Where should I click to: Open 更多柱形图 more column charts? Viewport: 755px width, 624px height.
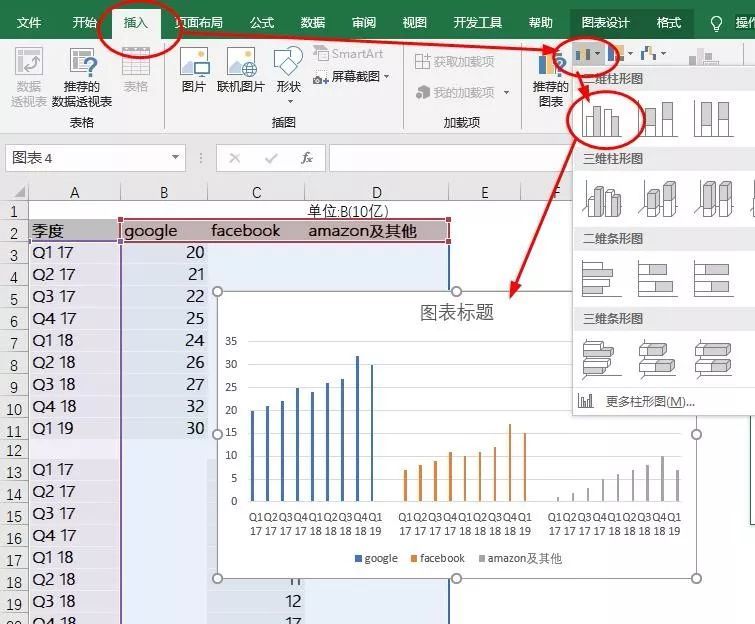click(636, 401)
